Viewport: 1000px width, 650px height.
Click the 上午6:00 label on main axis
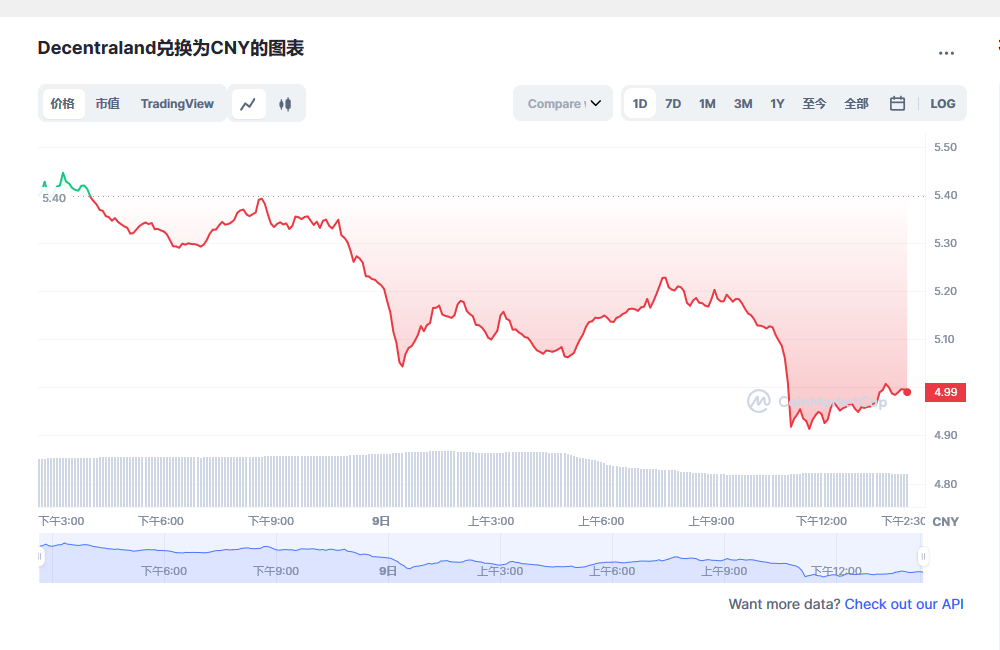coord(601,521)
